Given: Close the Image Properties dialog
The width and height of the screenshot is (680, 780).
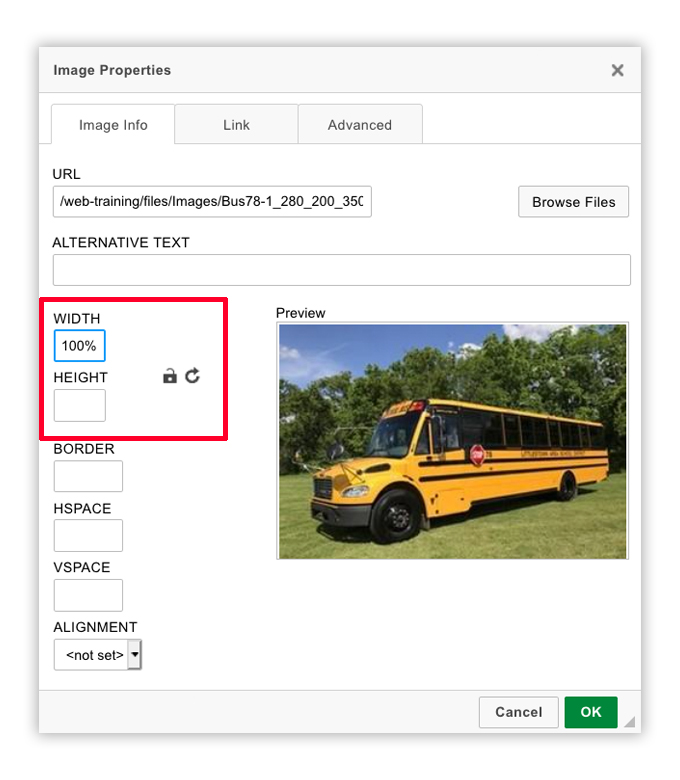Looking at the screenshot, I should pyautogui.click(x=617, y=70).
